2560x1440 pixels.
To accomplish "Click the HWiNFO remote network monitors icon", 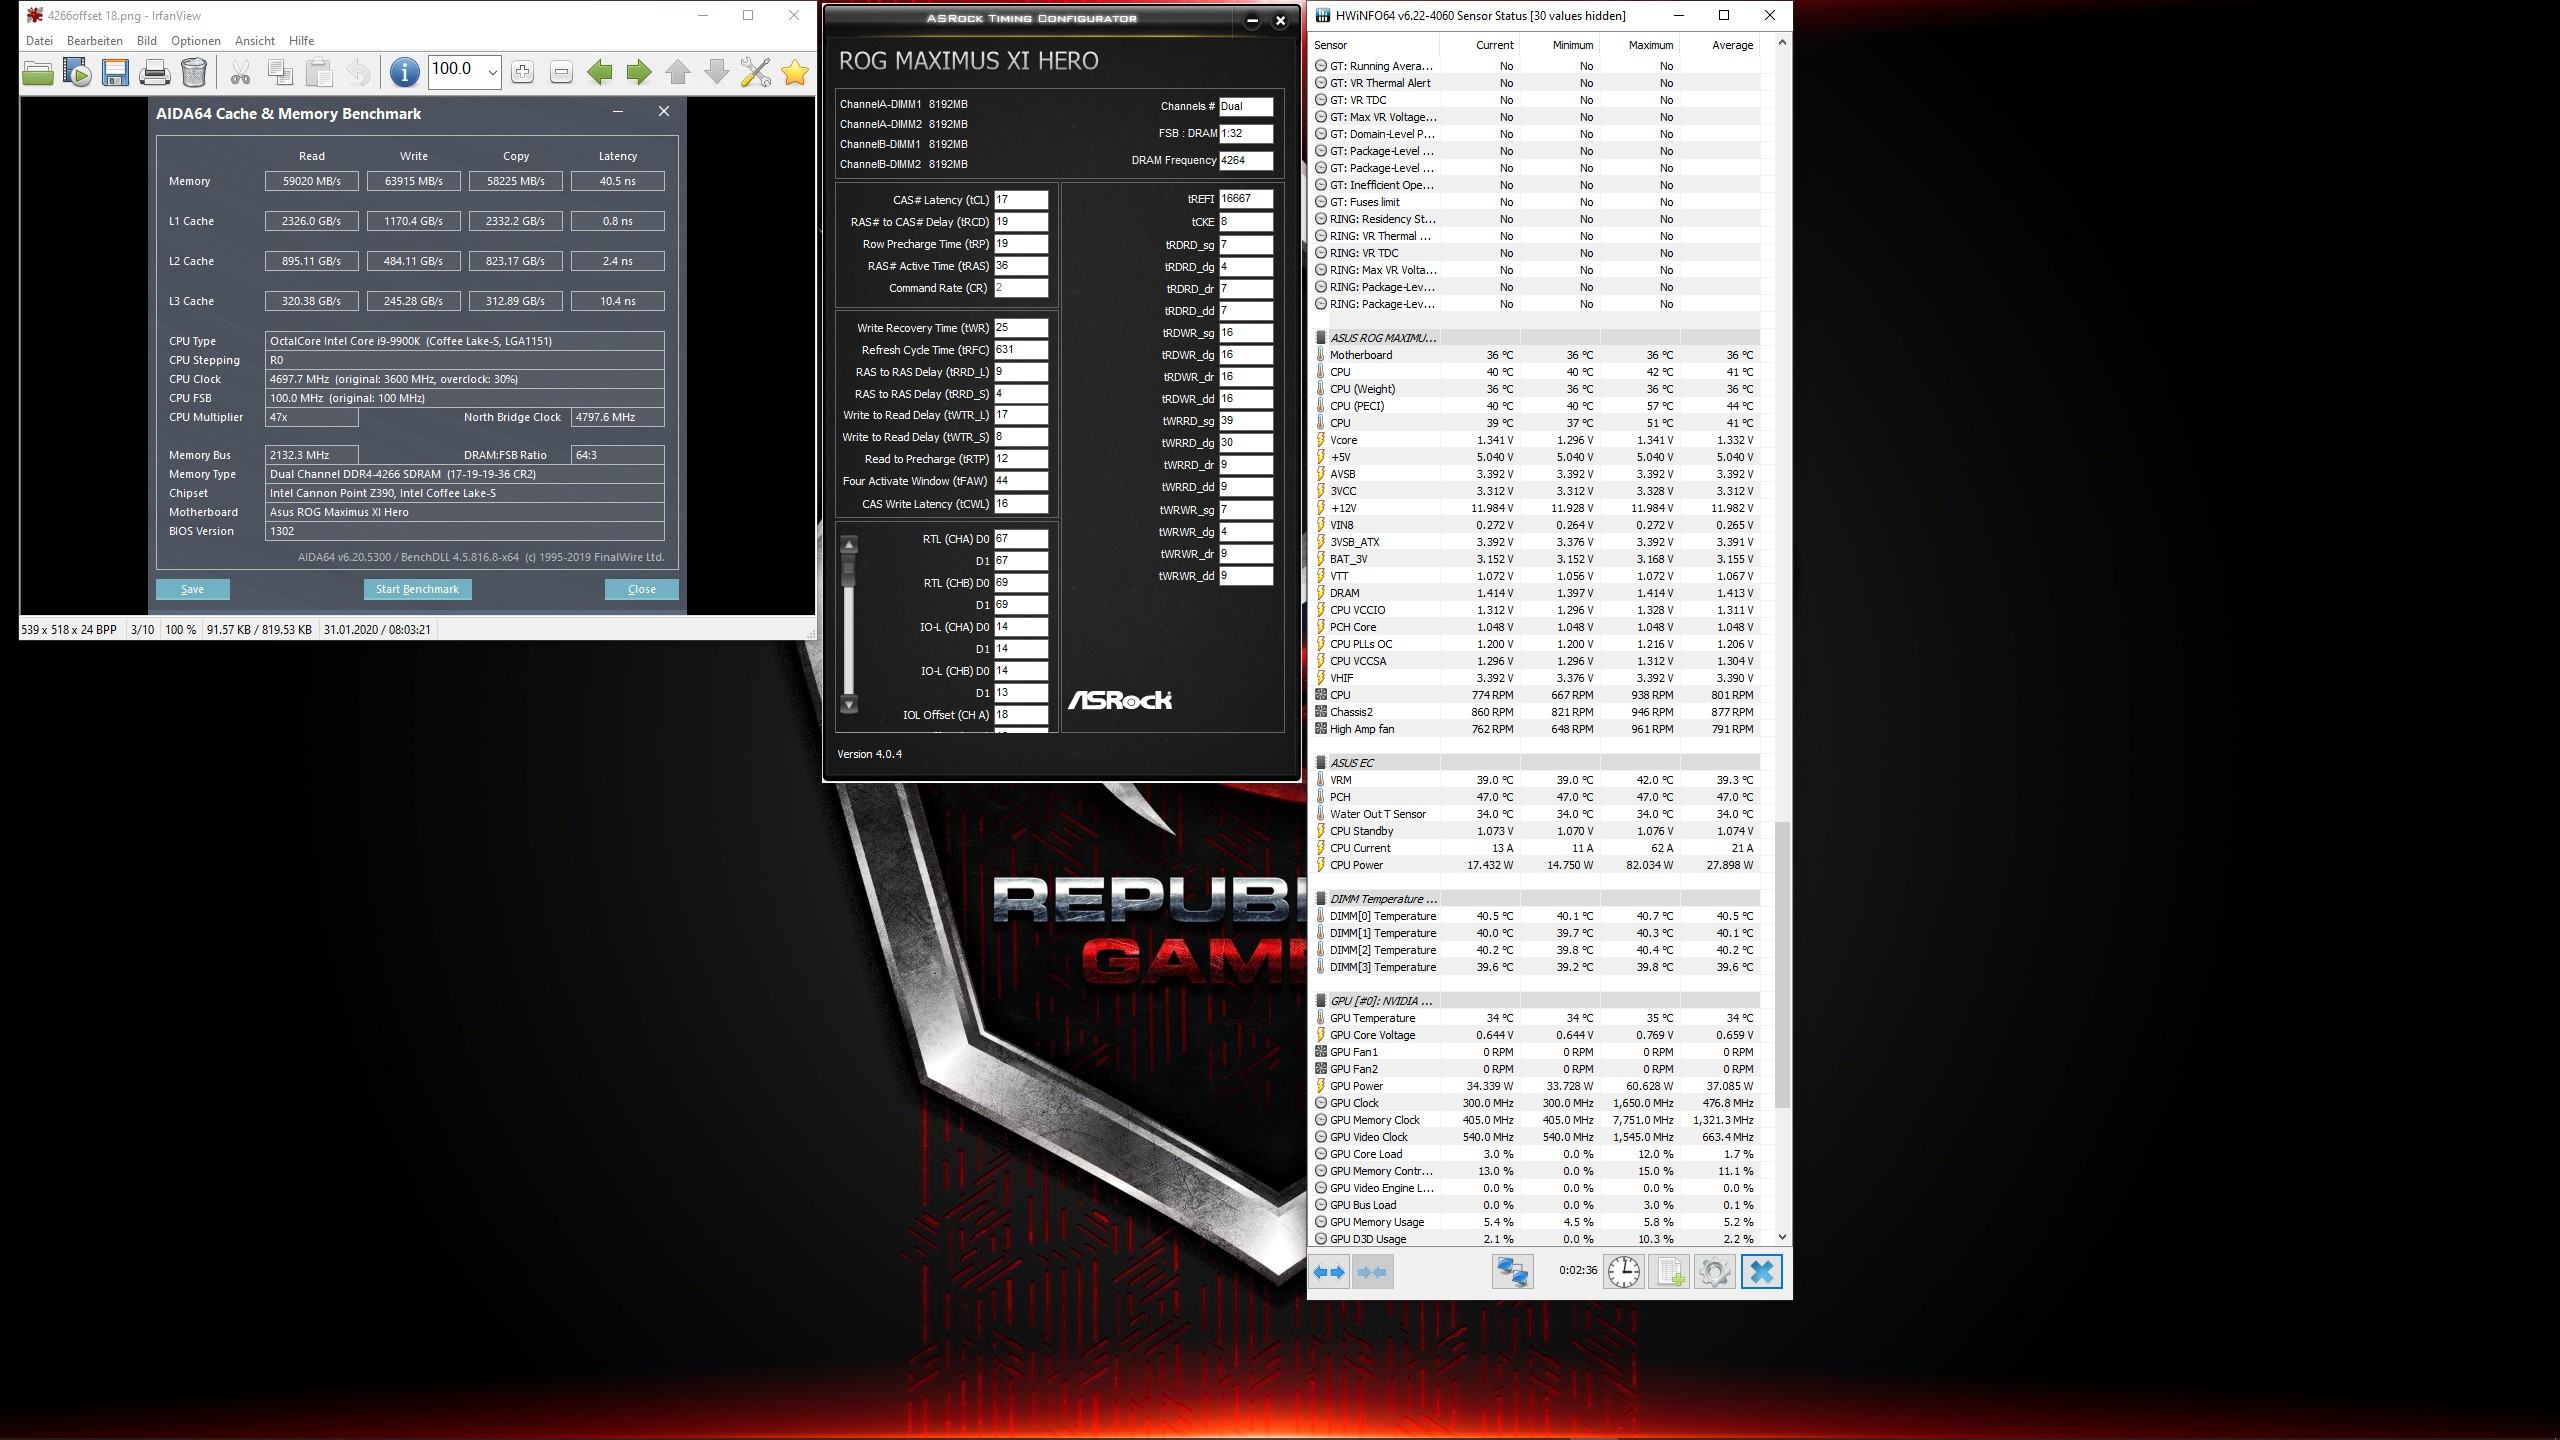I will point(1512,1272).
